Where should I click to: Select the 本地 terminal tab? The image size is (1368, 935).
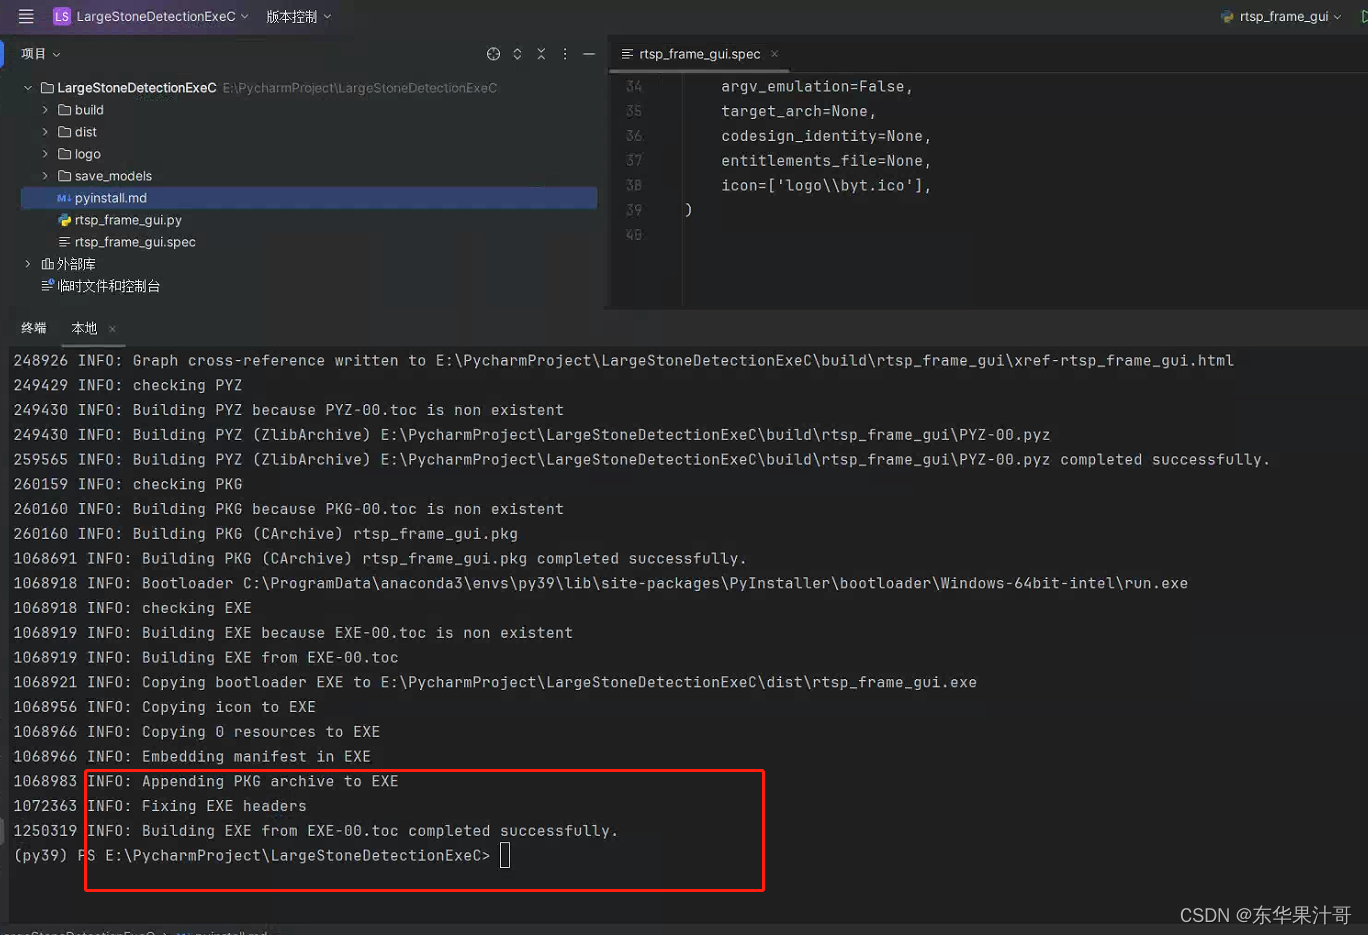pos(86,328)
